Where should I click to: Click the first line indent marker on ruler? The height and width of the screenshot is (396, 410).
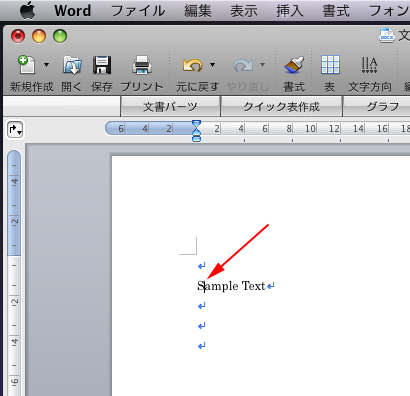(197, 124)
